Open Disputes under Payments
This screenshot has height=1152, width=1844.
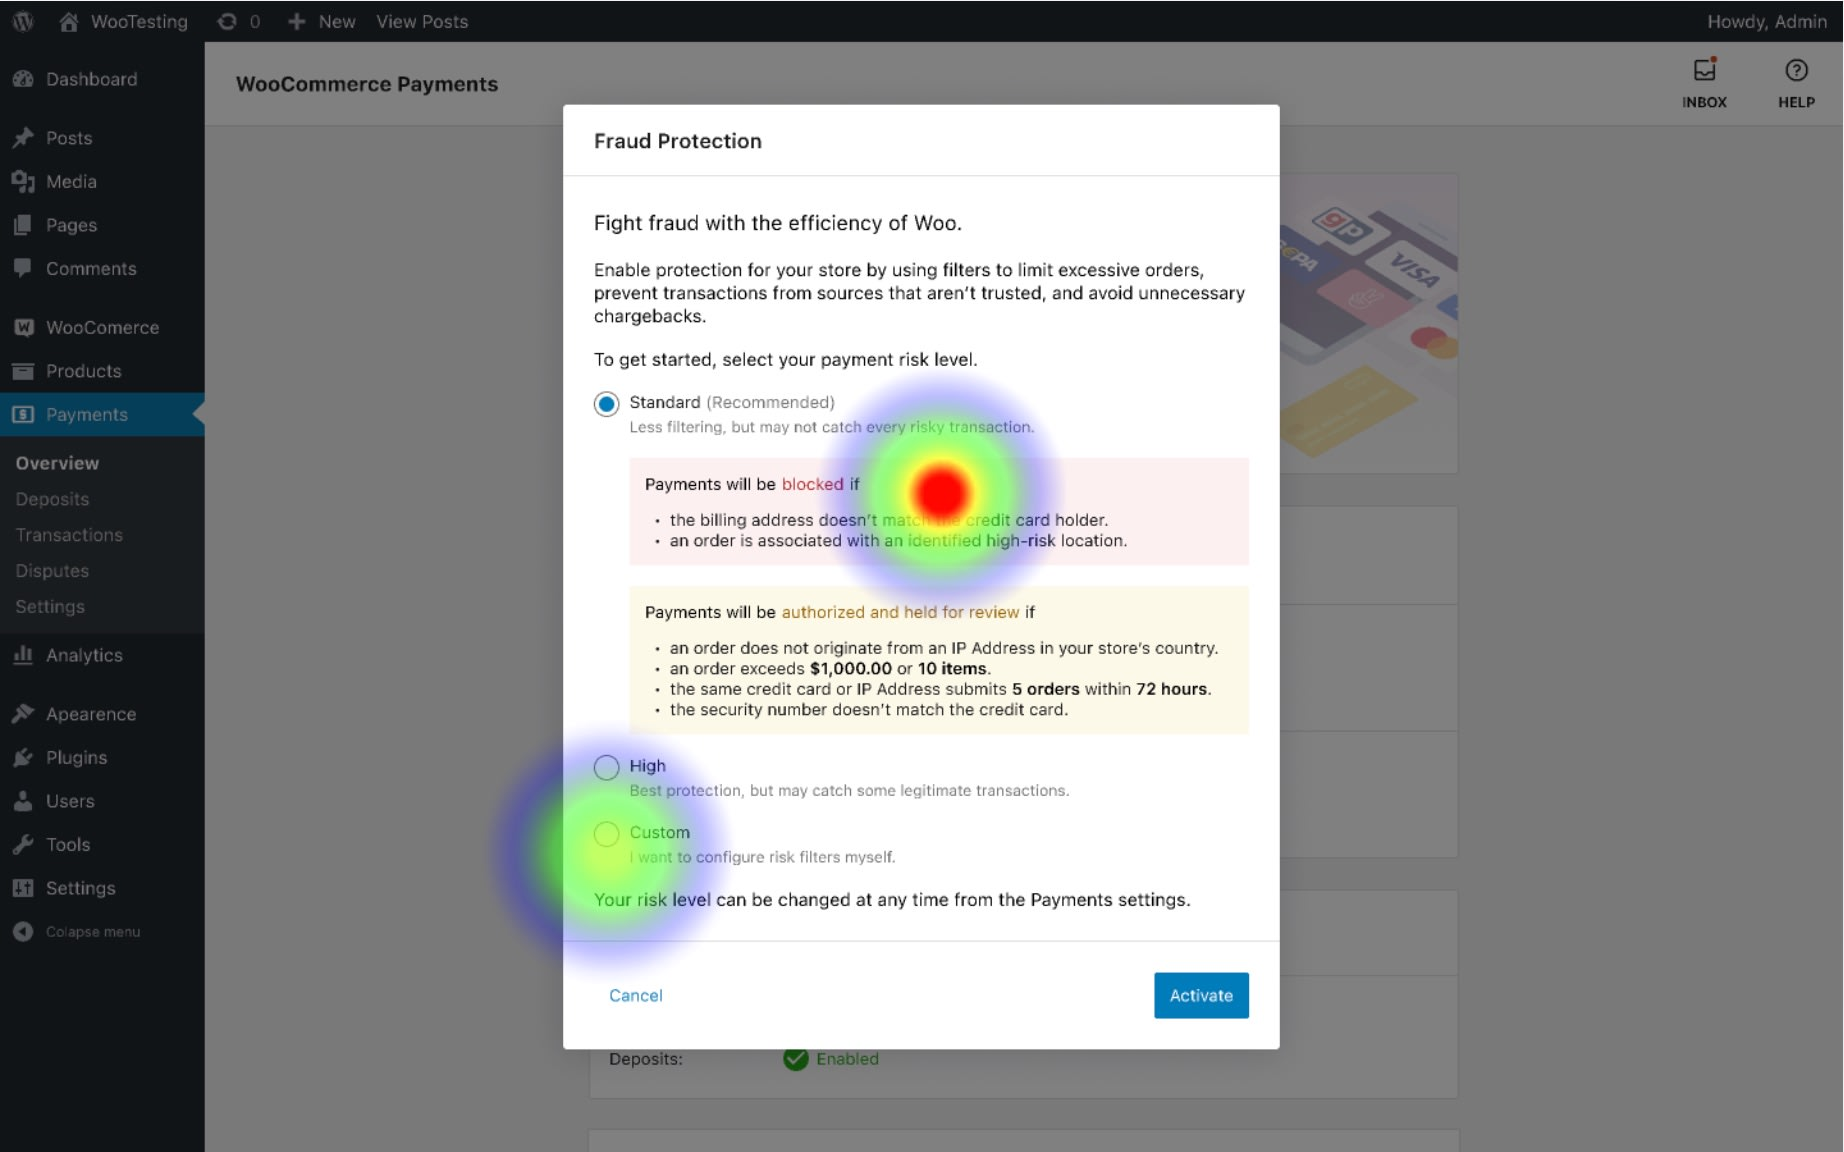[52, 571]
